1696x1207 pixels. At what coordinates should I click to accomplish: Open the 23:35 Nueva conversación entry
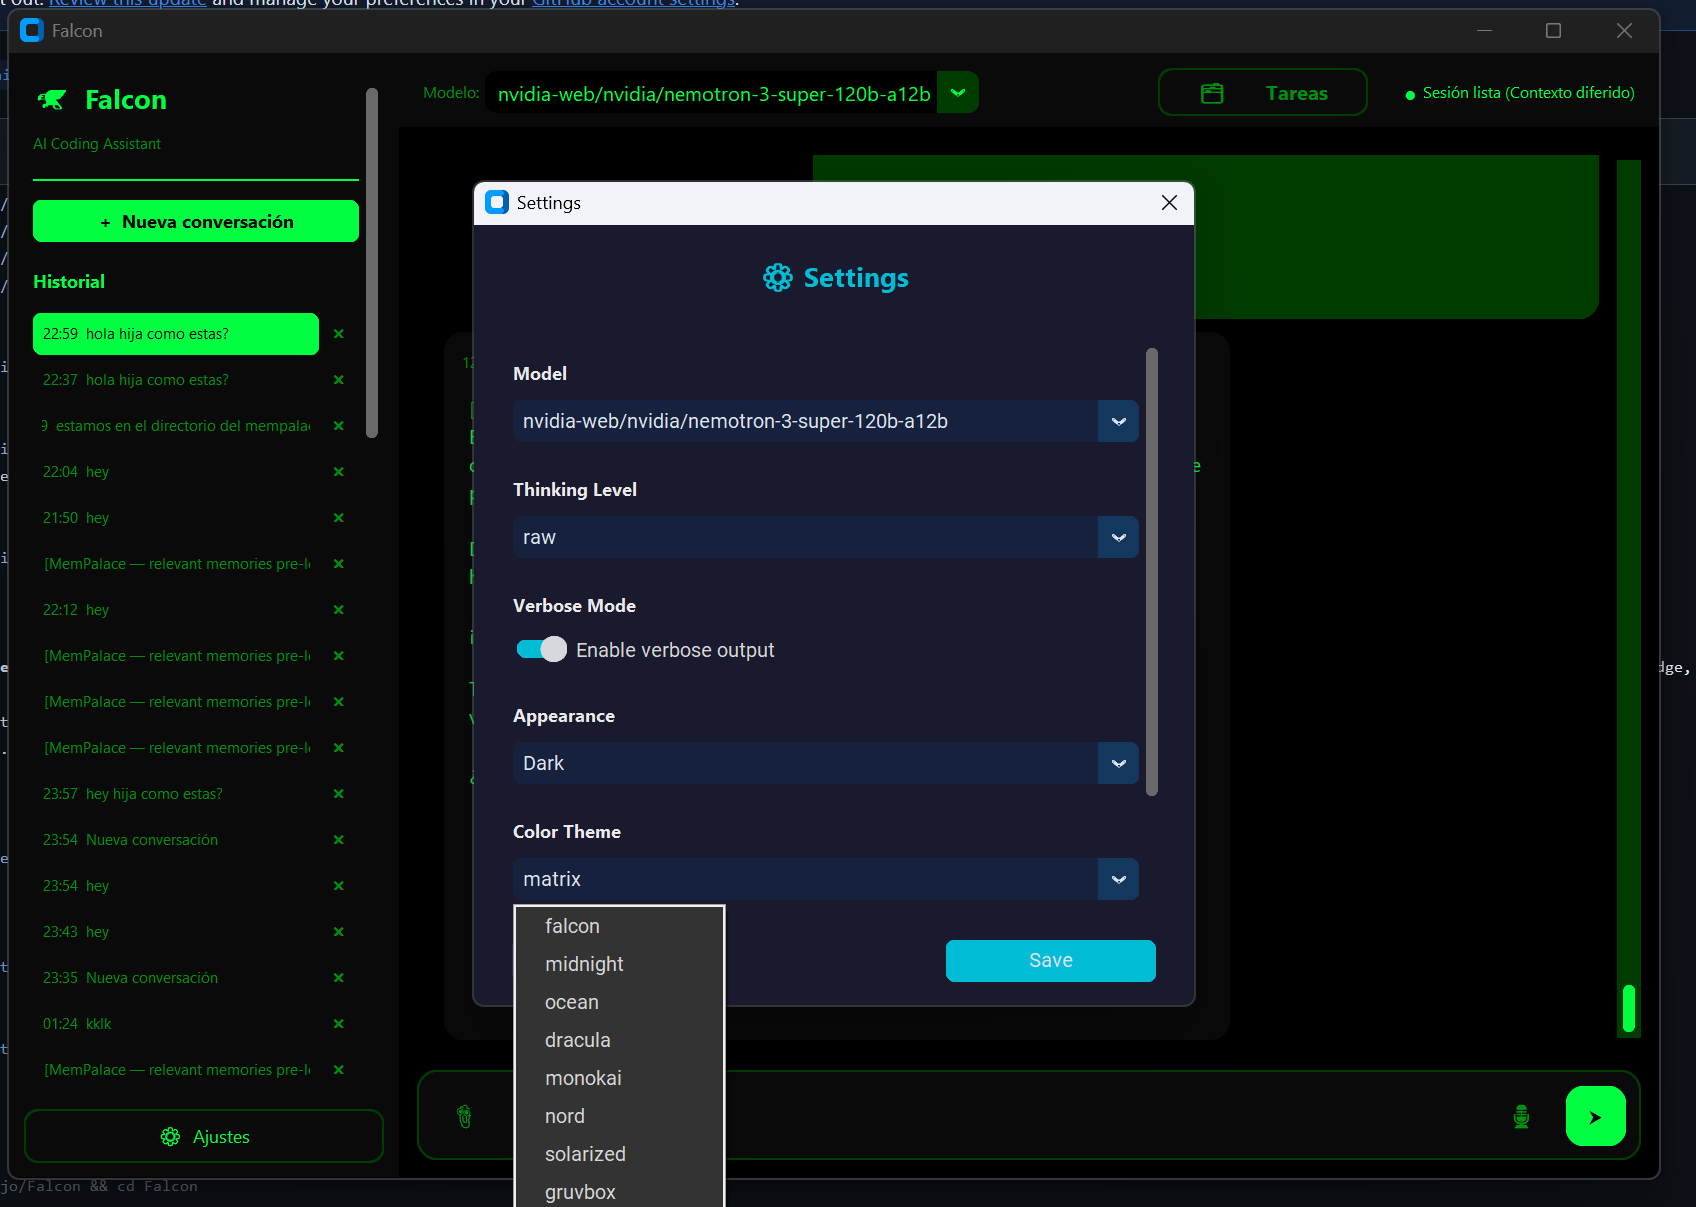click(x=176, y=978)
